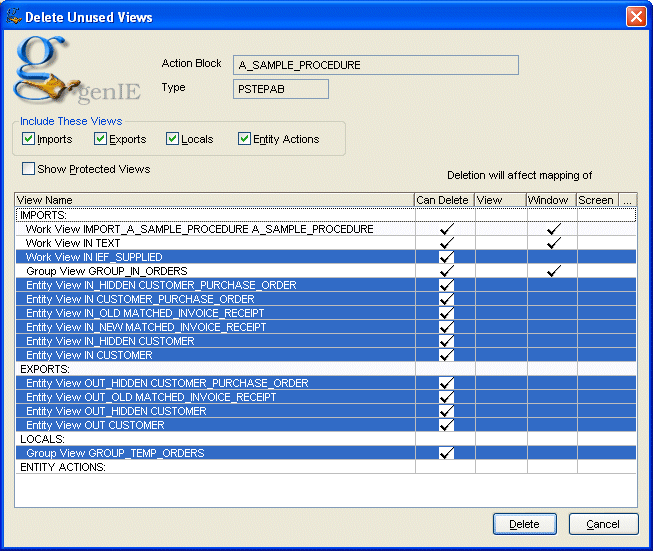Viewport: 653px width, 551px height.
Task: Click the Action Block text field
Action: (375, 65)
